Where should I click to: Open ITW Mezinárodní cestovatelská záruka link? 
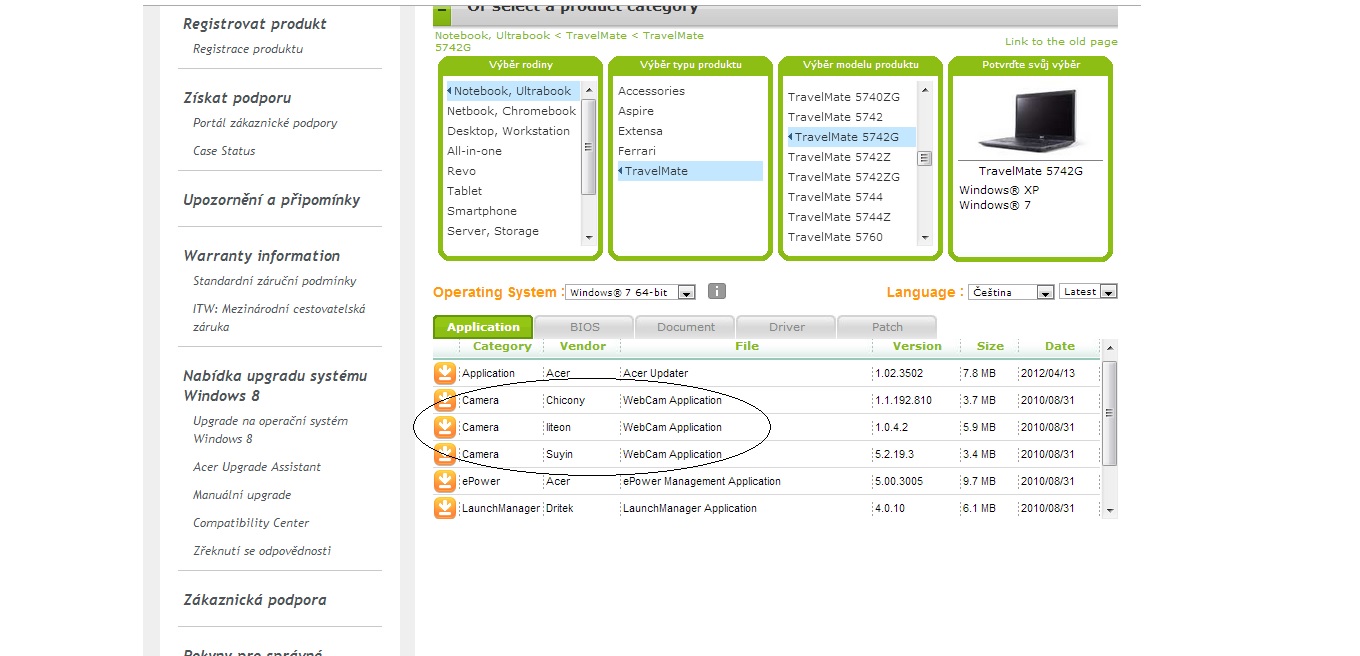pyautogui.click(x=279, y=318)
